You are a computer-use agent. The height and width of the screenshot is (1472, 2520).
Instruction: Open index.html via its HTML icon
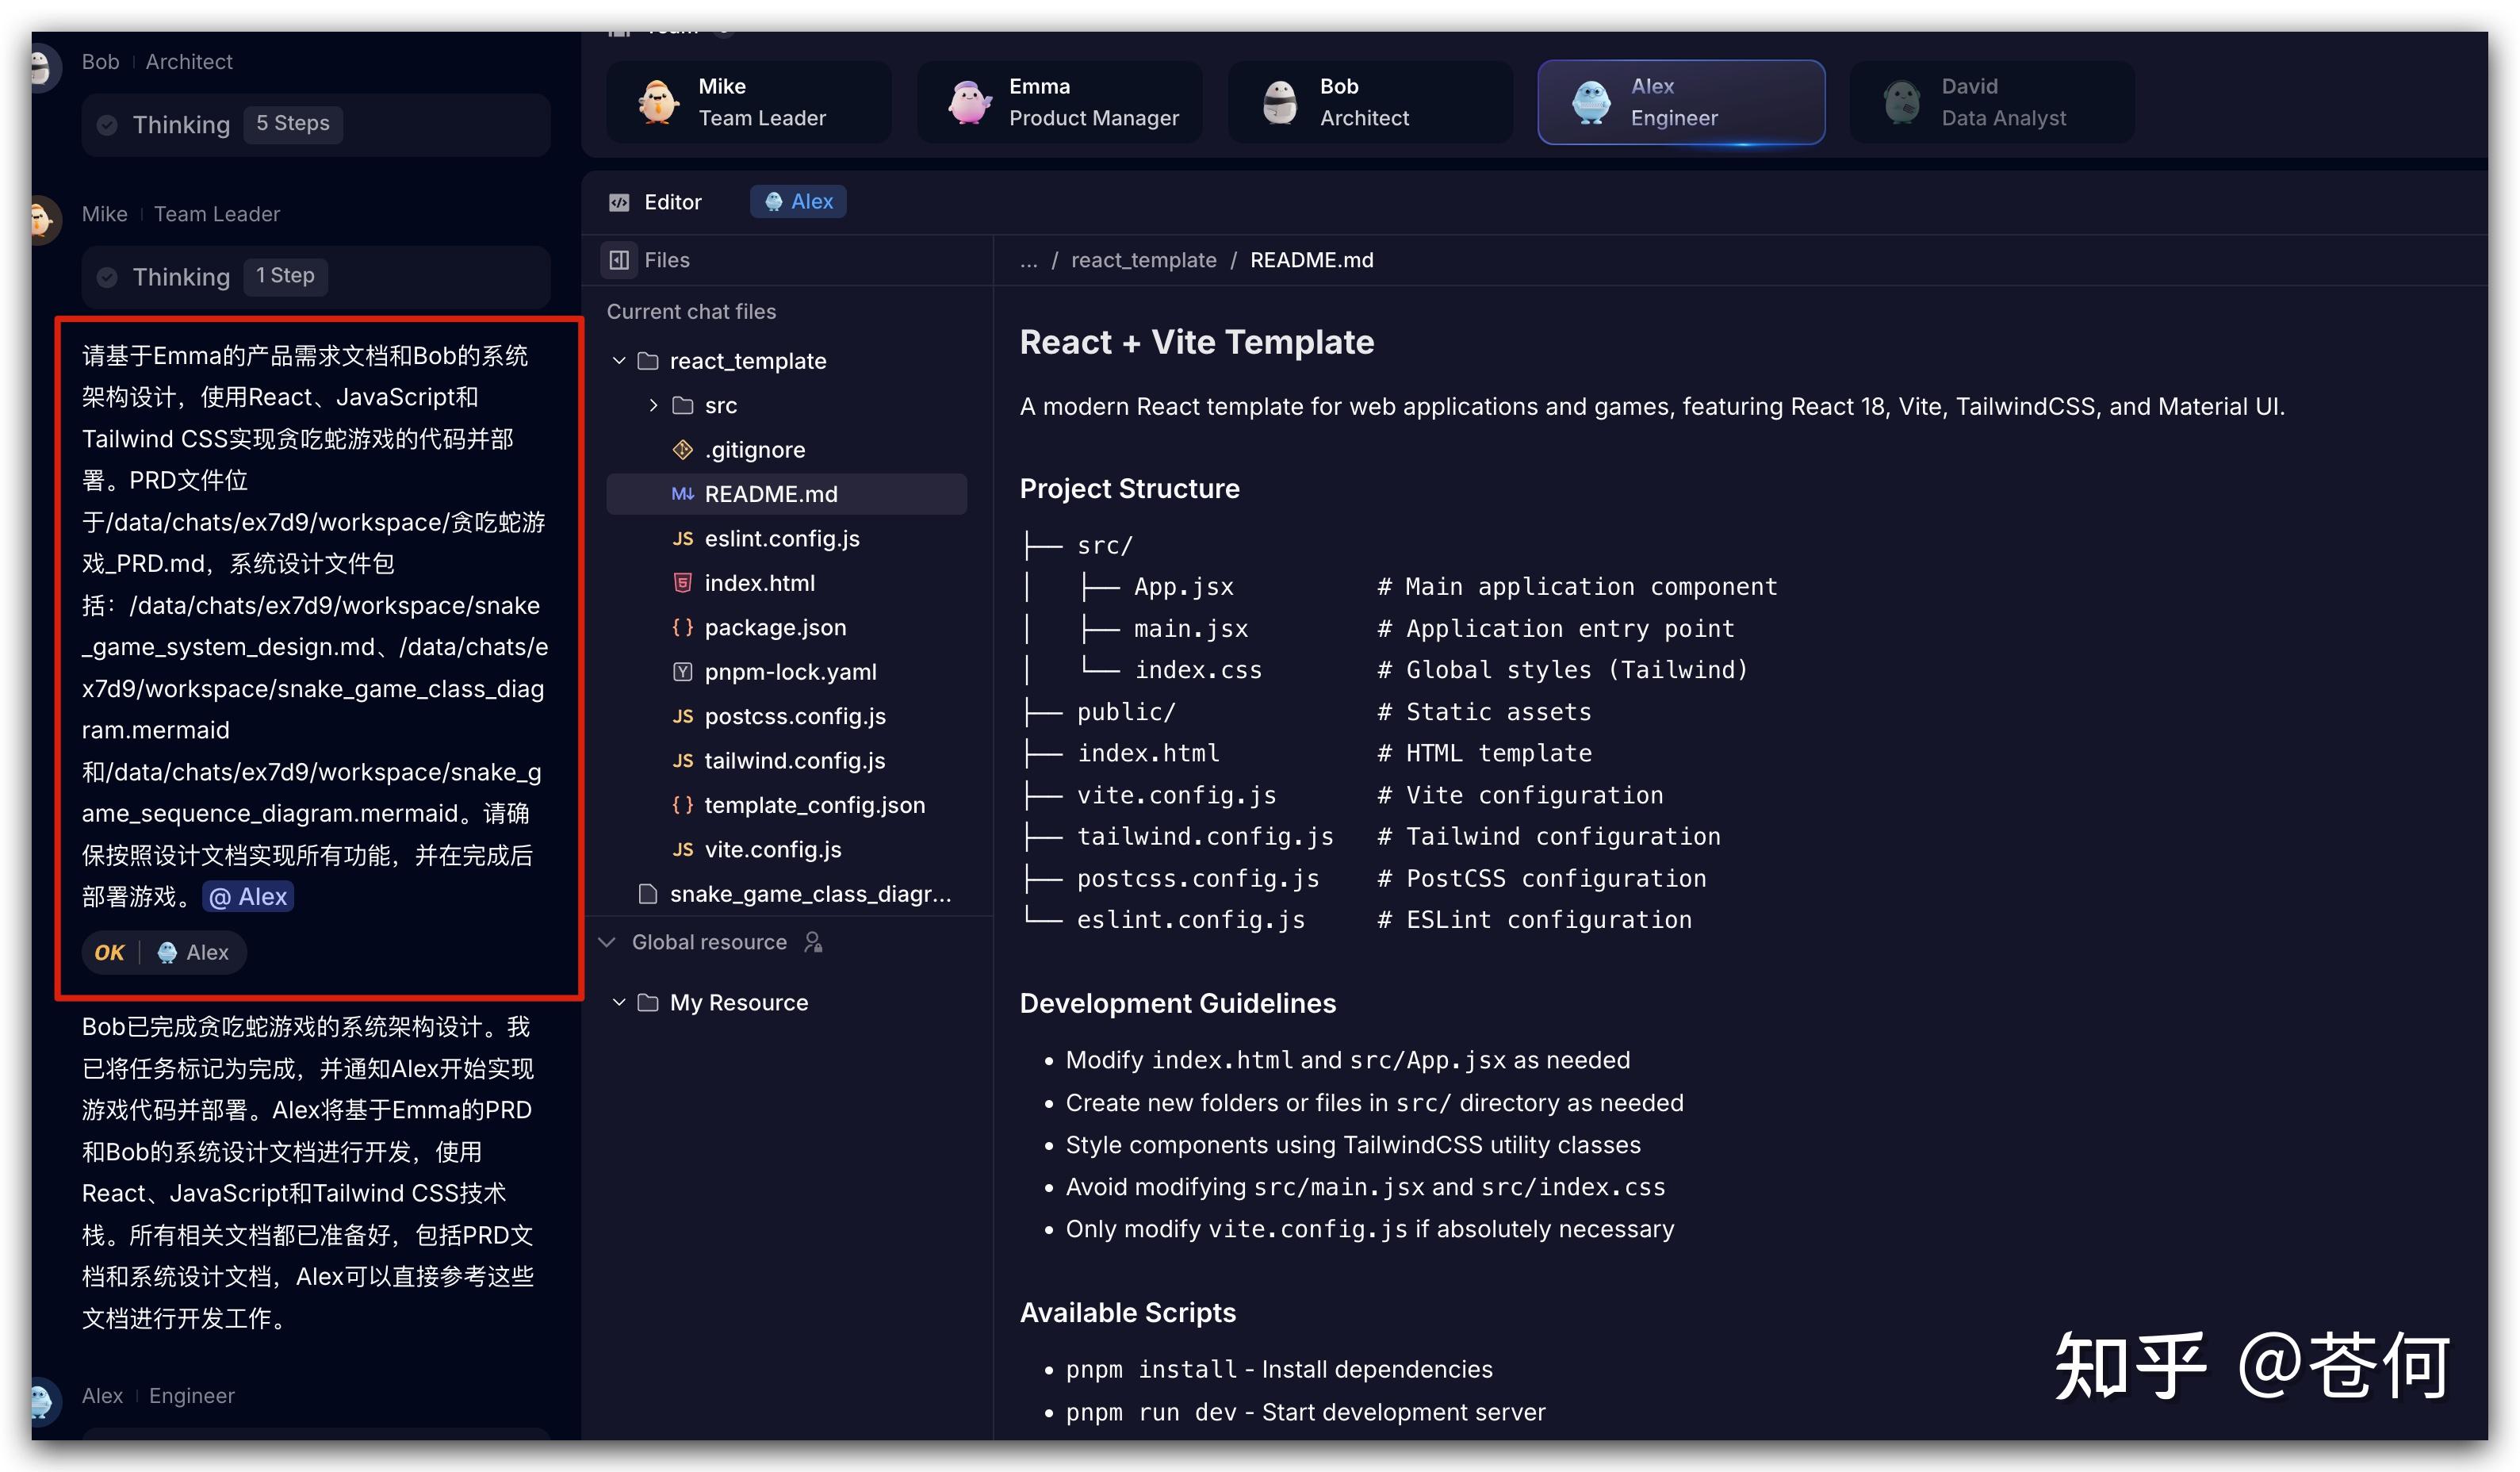tap(683, 583)
